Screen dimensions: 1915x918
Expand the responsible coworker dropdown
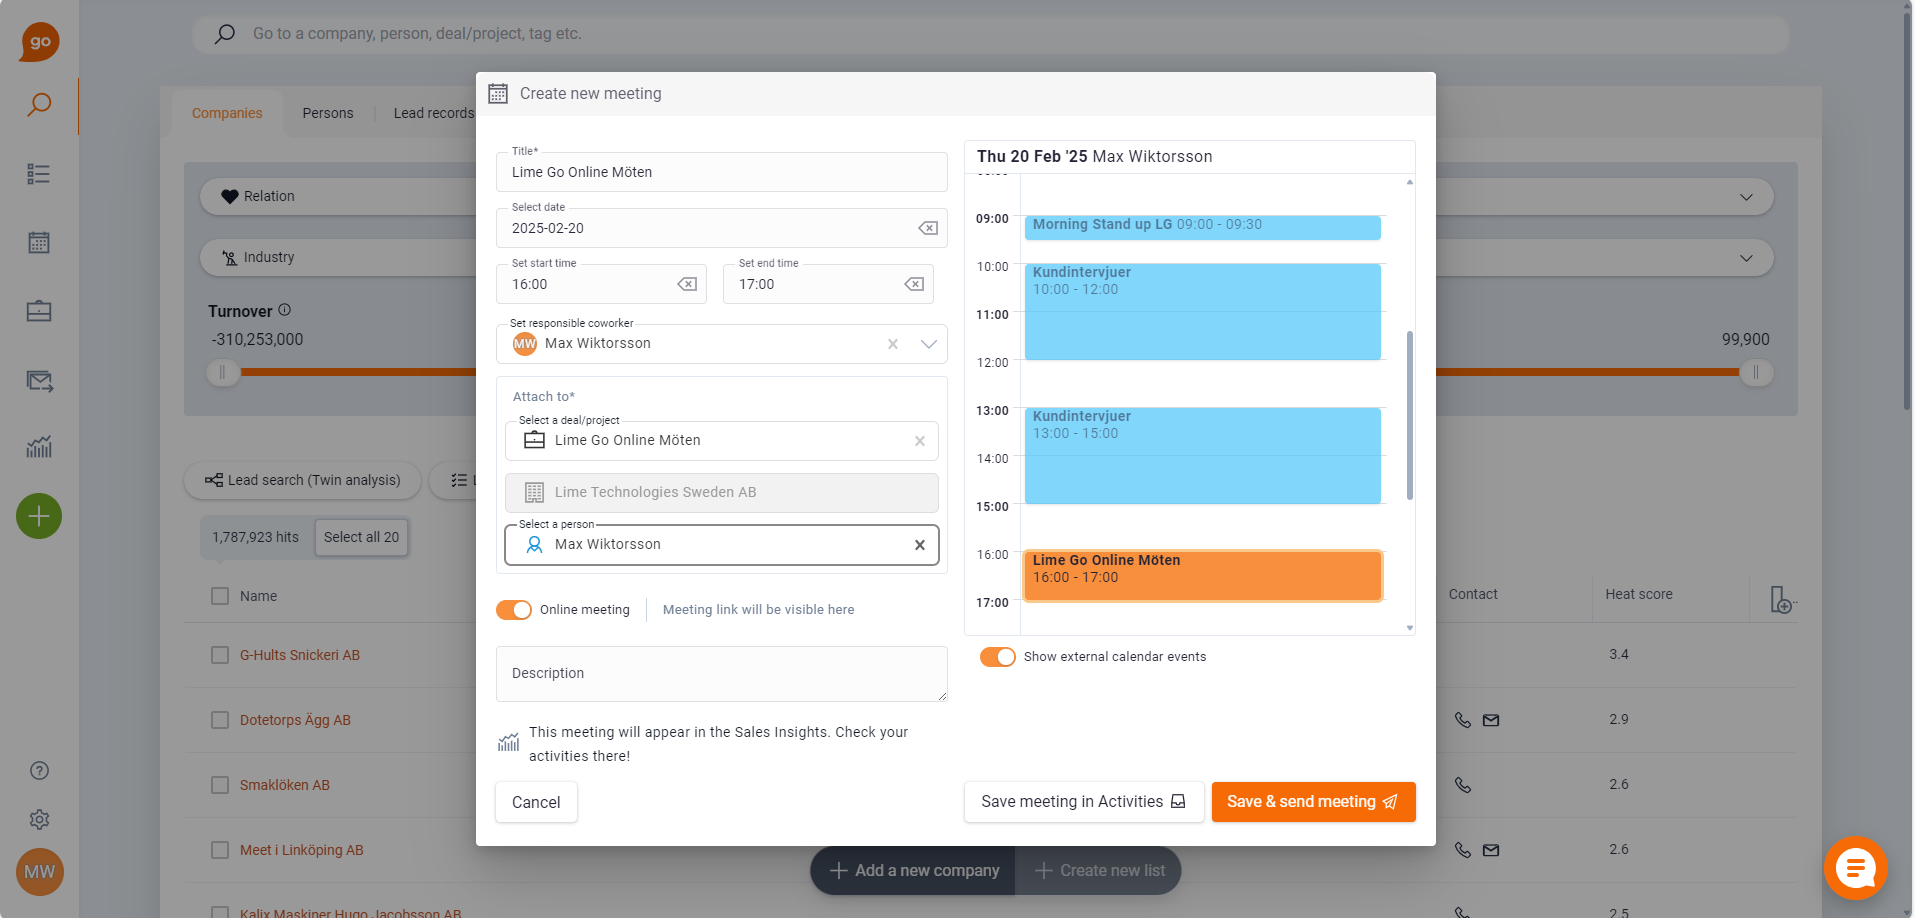tap(929, 344)
